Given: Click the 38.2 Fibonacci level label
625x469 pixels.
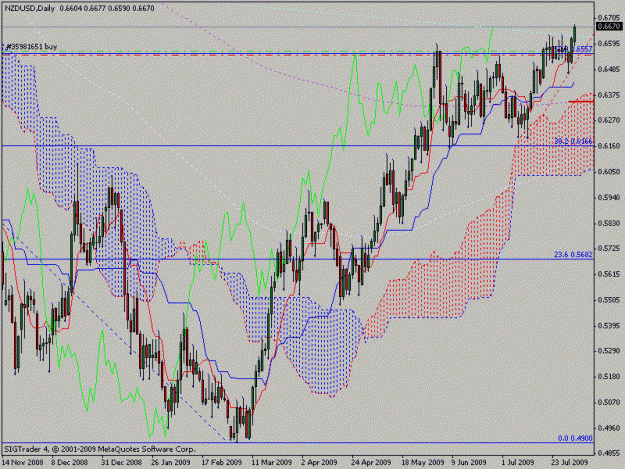Looking at the screenshot, I should click(574, 141).
